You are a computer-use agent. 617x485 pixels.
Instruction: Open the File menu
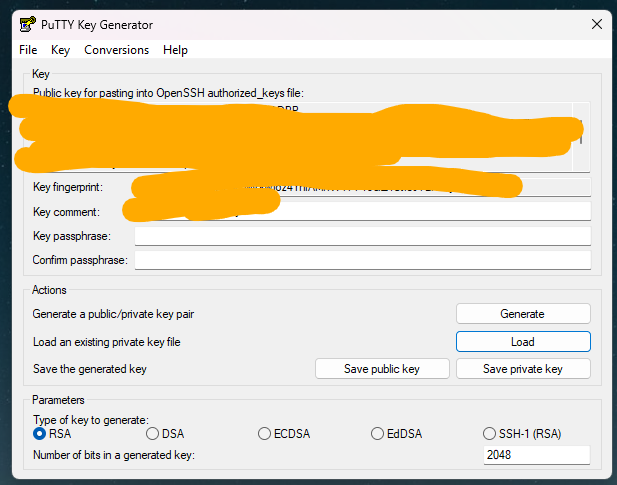coord(28,50)
